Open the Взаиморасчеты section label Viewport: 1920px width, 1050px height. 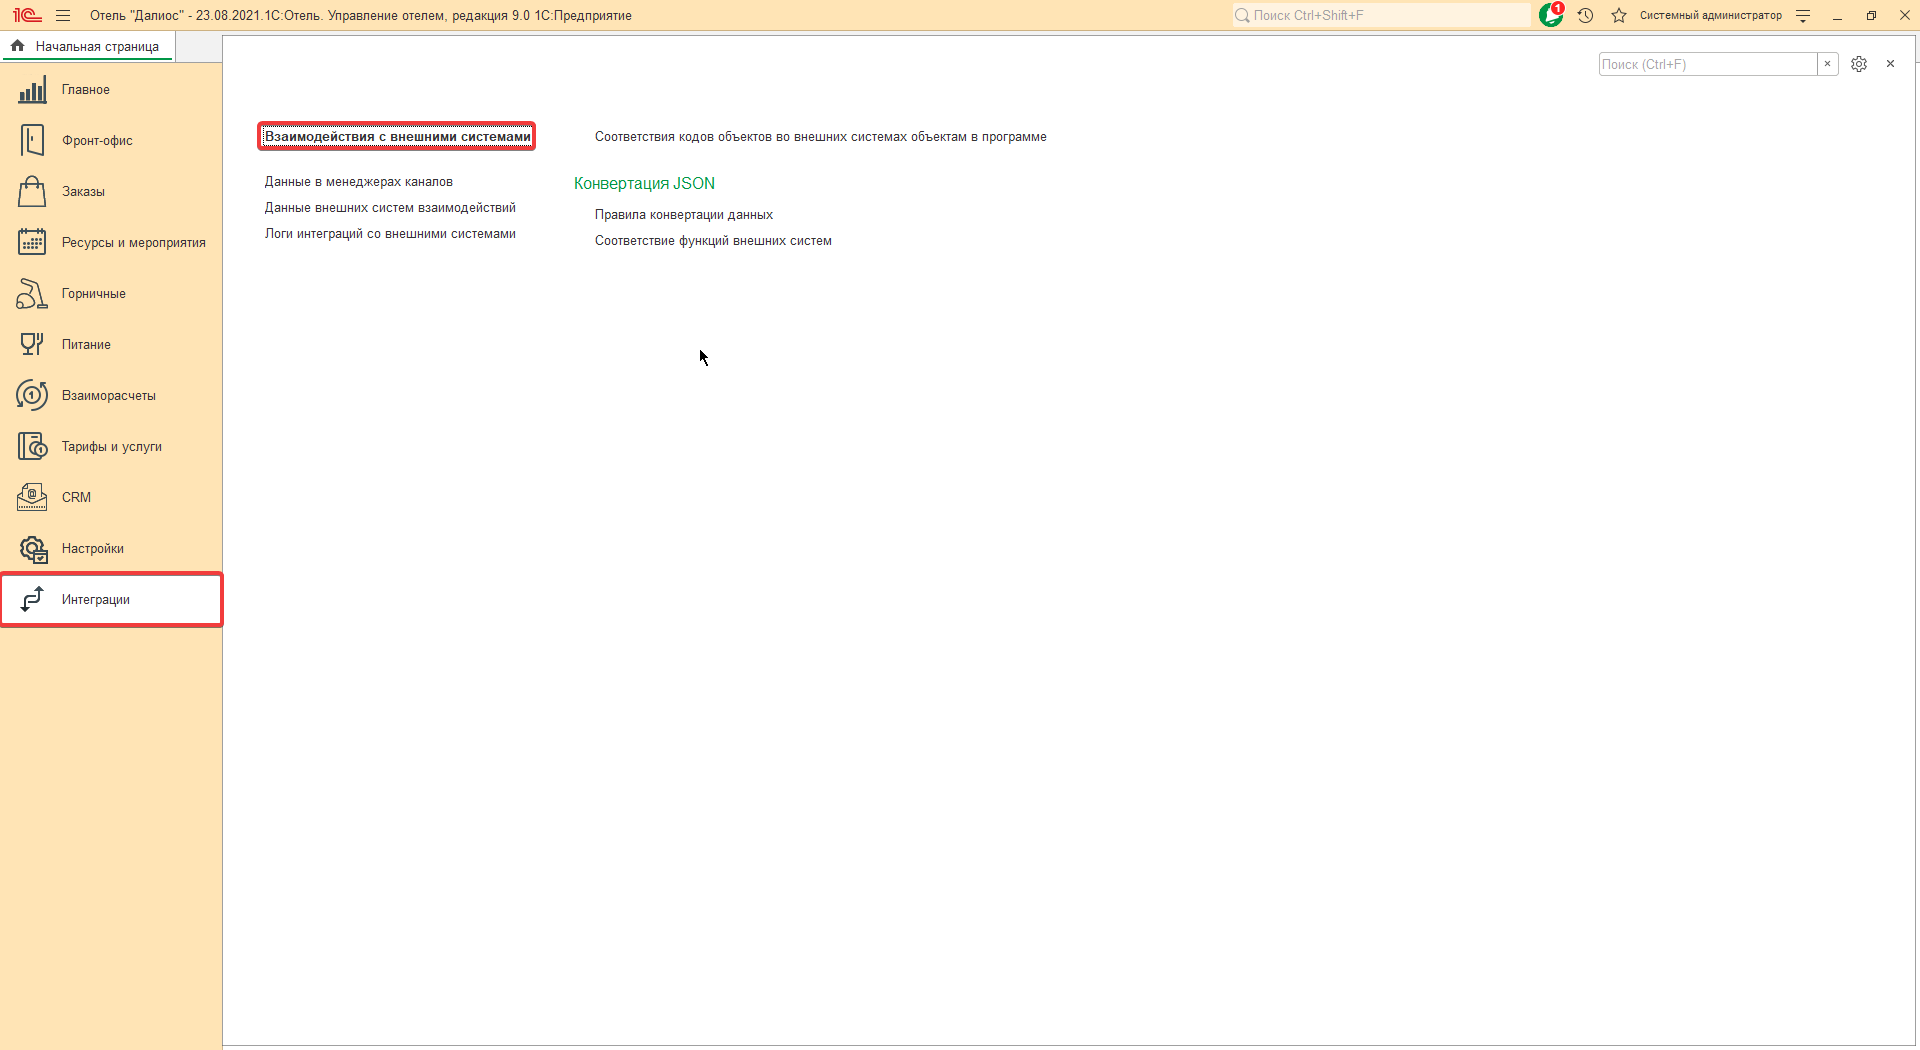pyautogui.click(x=109, y=396)
